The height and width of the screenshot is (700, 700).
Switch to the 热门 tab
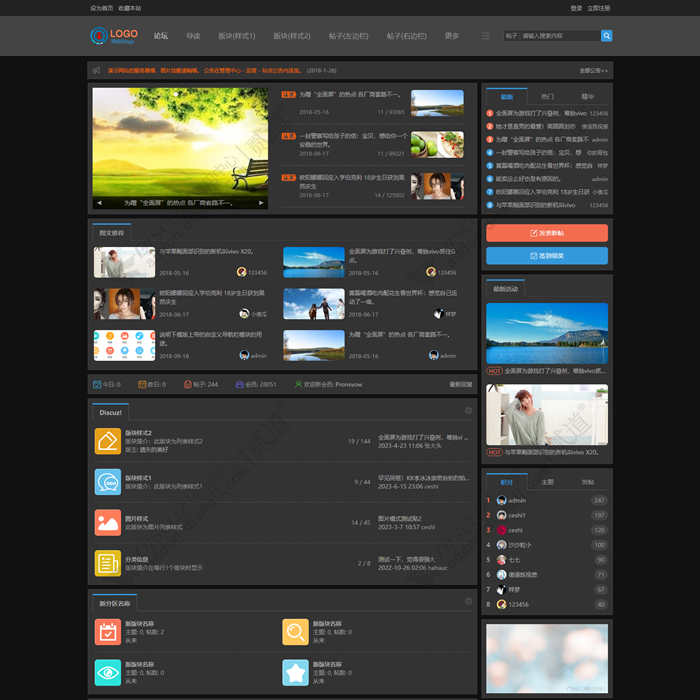click(x=547, y=96)
